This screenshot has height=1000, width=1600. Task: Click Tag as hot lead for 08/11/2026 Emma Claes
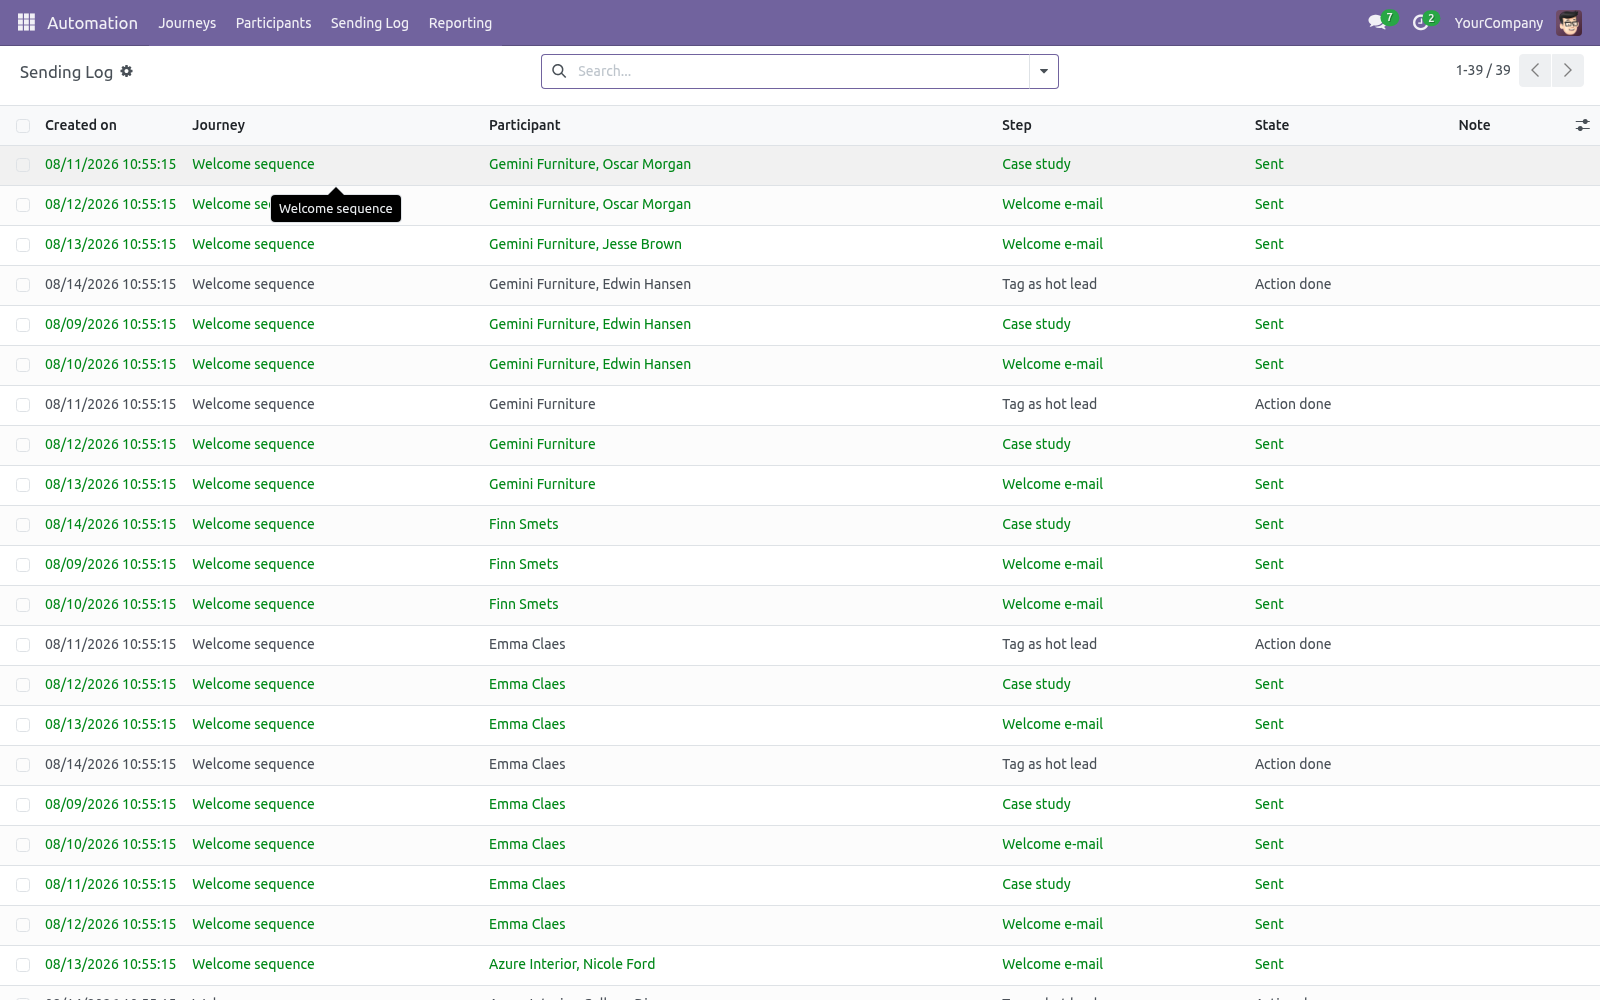click(x=1049, y=644)
